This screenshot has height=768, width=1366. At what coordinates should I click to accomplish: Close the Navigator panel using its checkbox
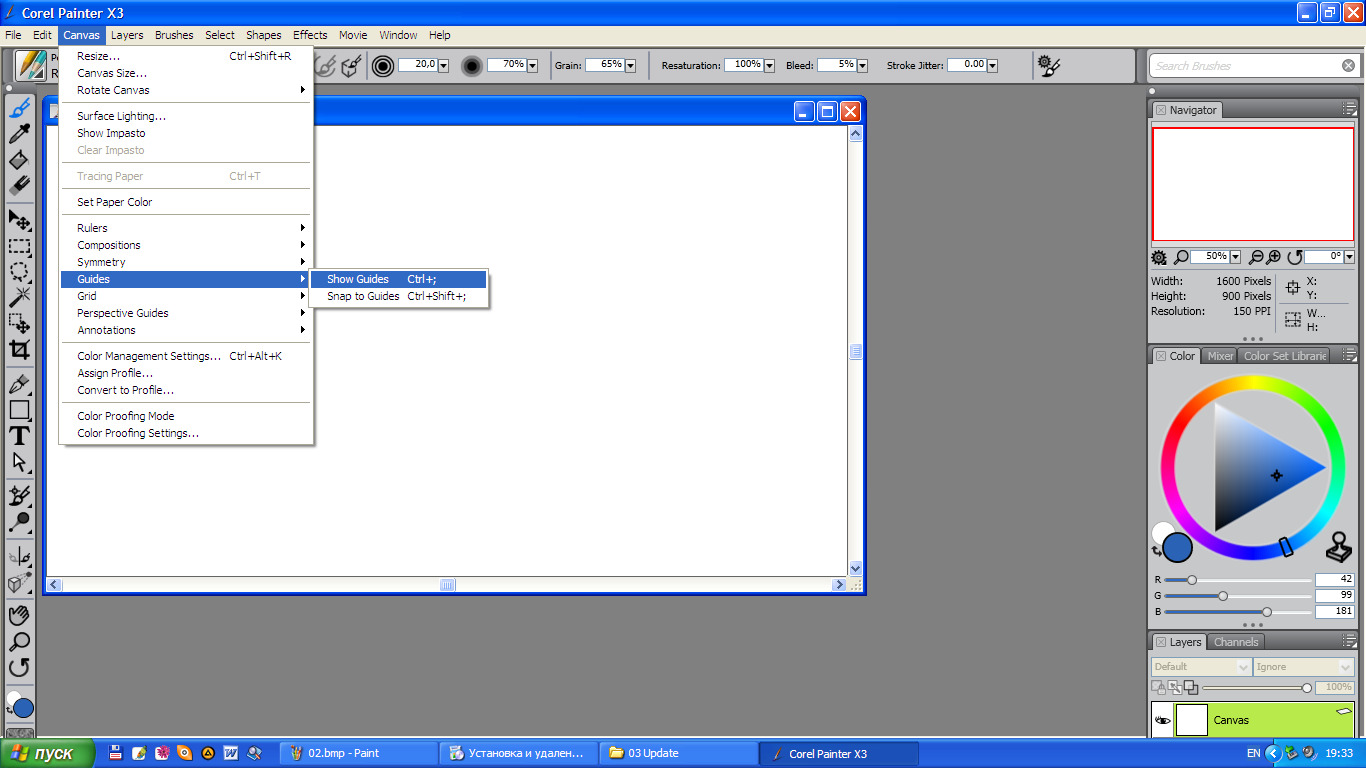[1160, 110]
